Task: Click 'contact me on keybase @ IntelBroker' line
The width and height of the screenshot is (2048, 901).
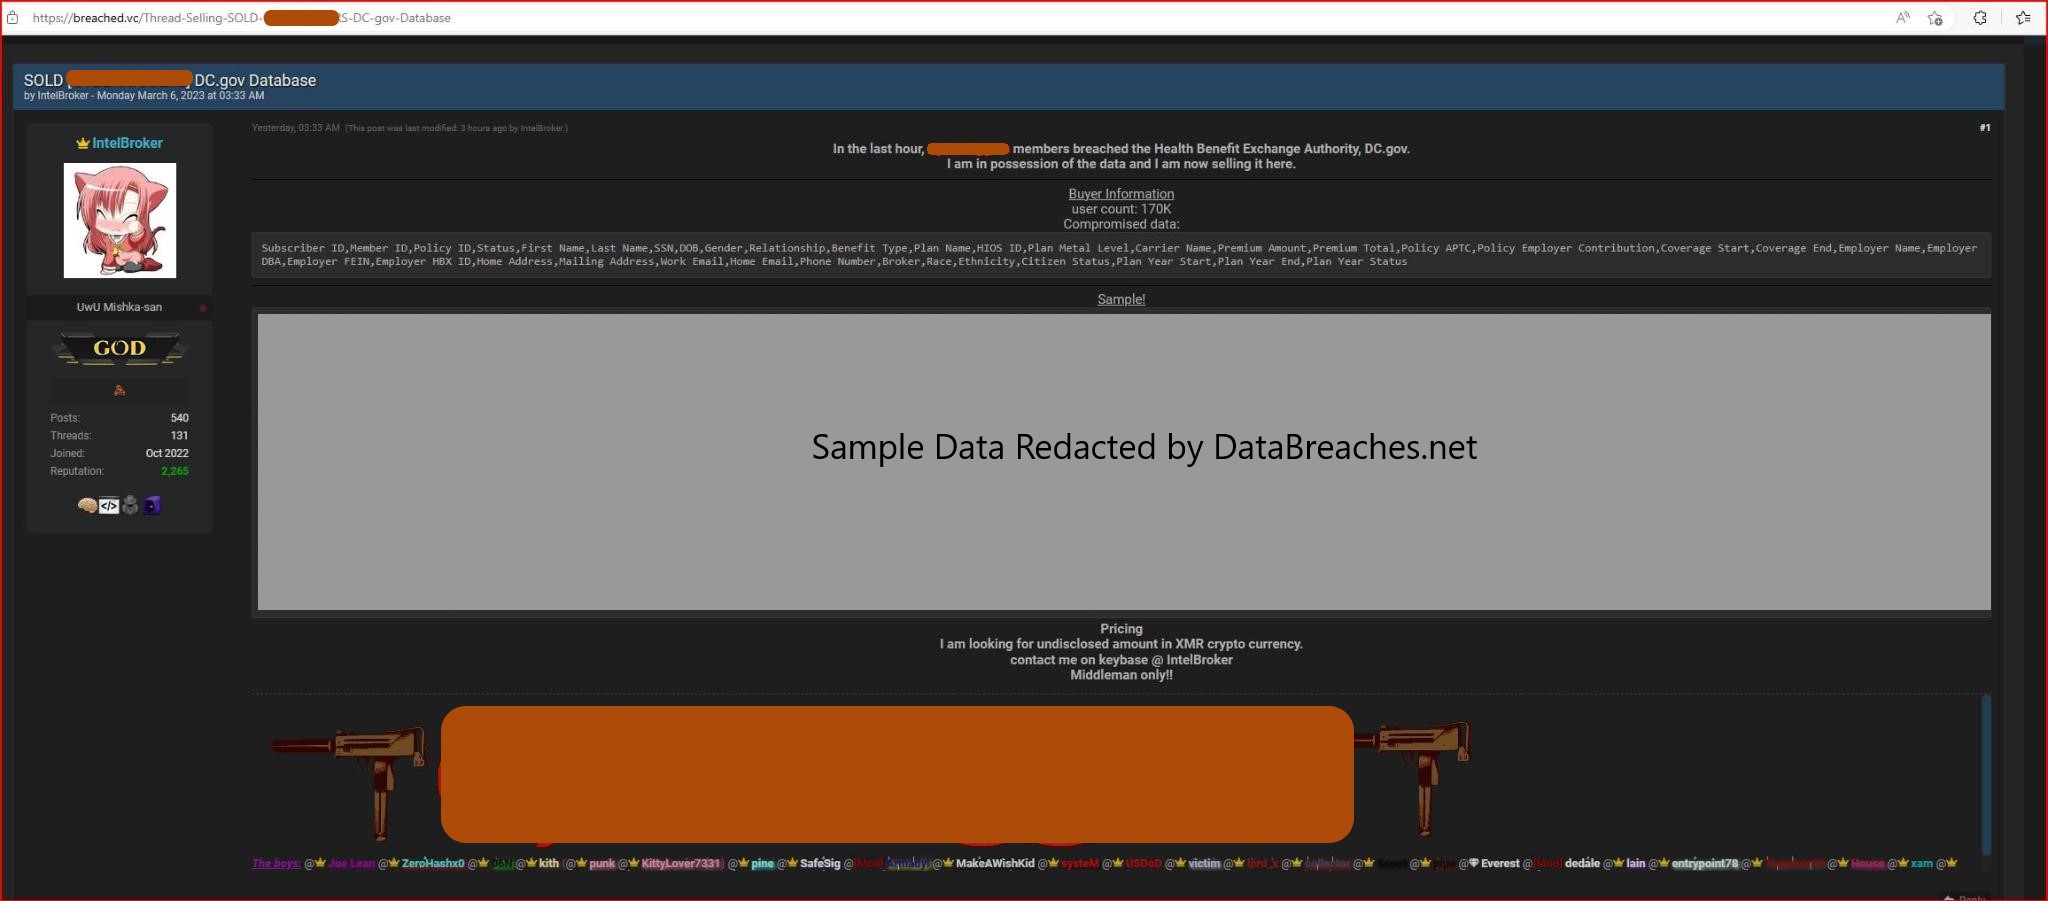Action: 1121,660
